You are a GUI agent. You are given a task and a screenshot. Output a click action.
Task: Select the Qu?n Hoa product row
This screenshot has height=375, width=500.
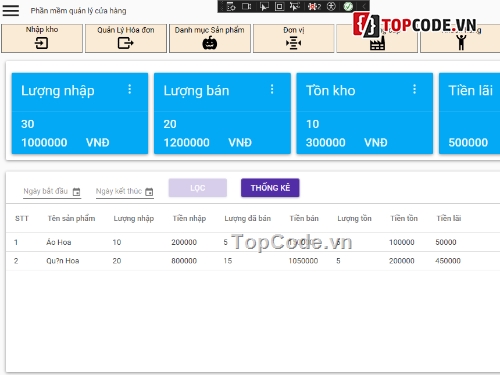point(253,261)
